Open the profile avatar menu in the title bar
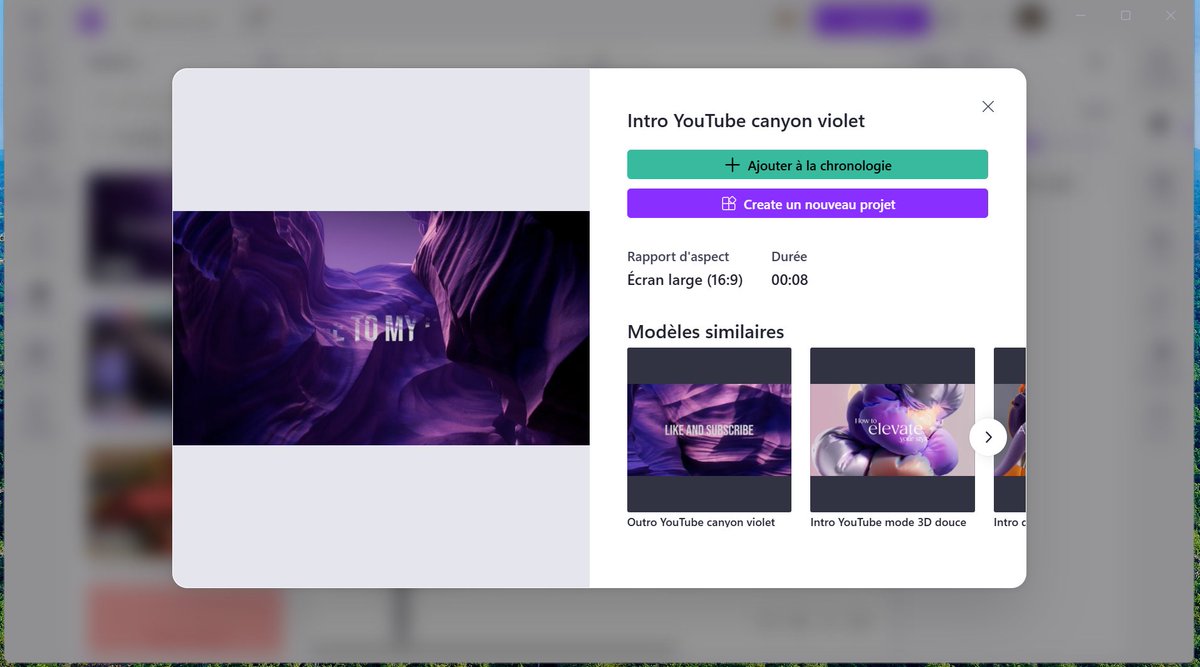Viewport: 1200px width, 667px height. 1030,18
